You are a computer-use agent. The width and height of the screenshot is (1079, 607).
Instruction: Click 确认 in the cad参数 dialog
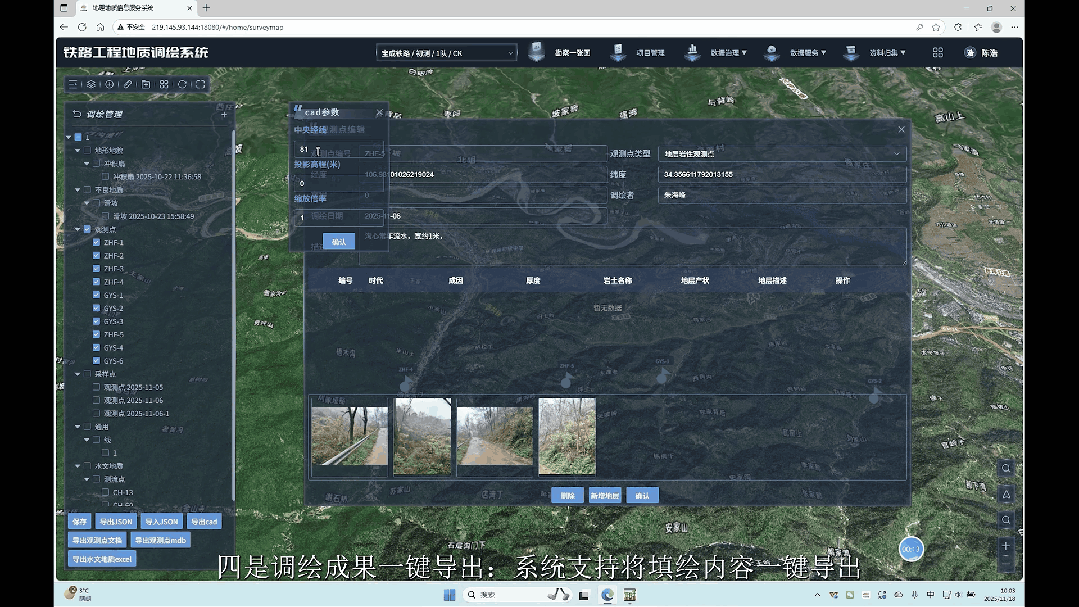coord(339,242)
